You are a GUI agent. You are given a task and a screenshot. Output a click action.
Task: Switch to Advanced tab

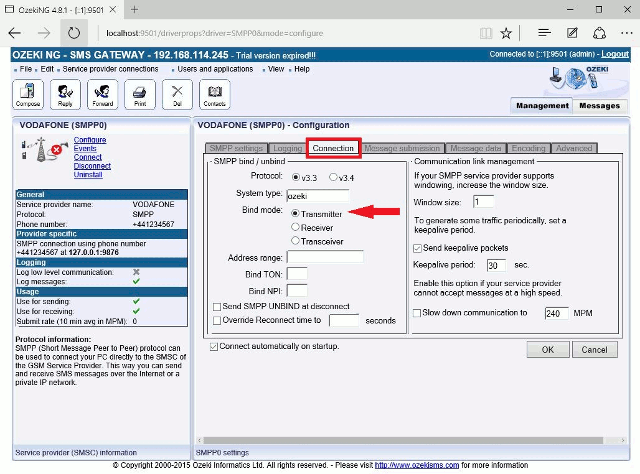tap(574, 148)
